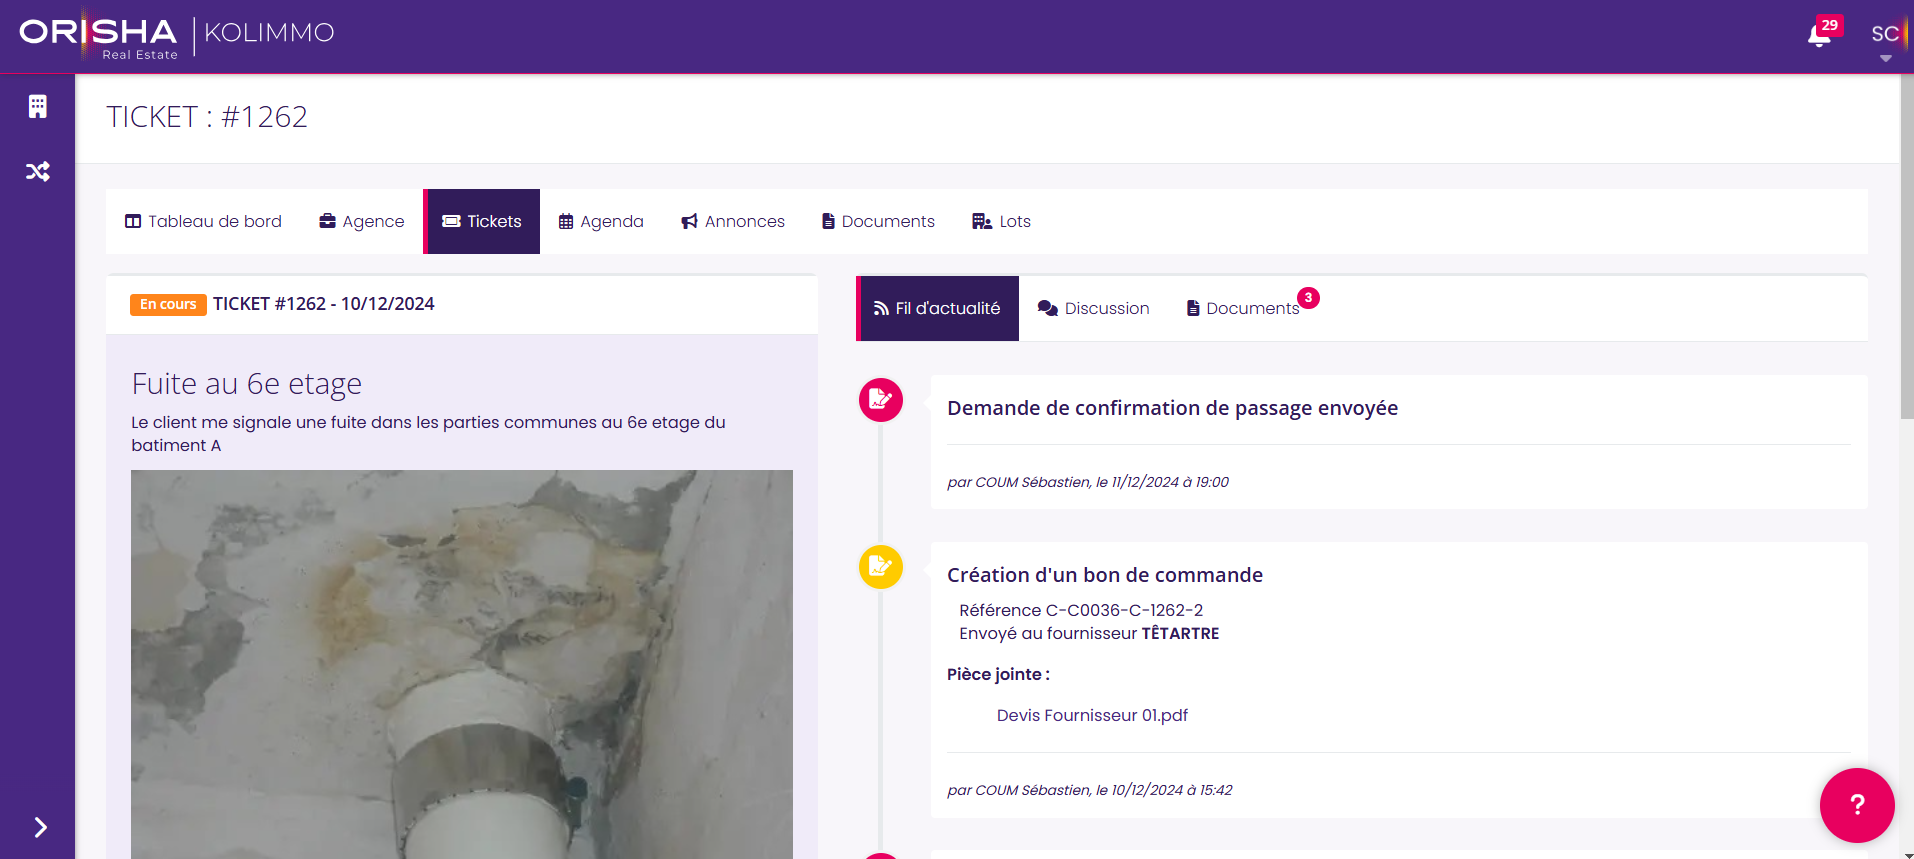Click the Pièce jointe label
Image resolution: width=1914 pixels, height=859 pixels.
point(998,674)
